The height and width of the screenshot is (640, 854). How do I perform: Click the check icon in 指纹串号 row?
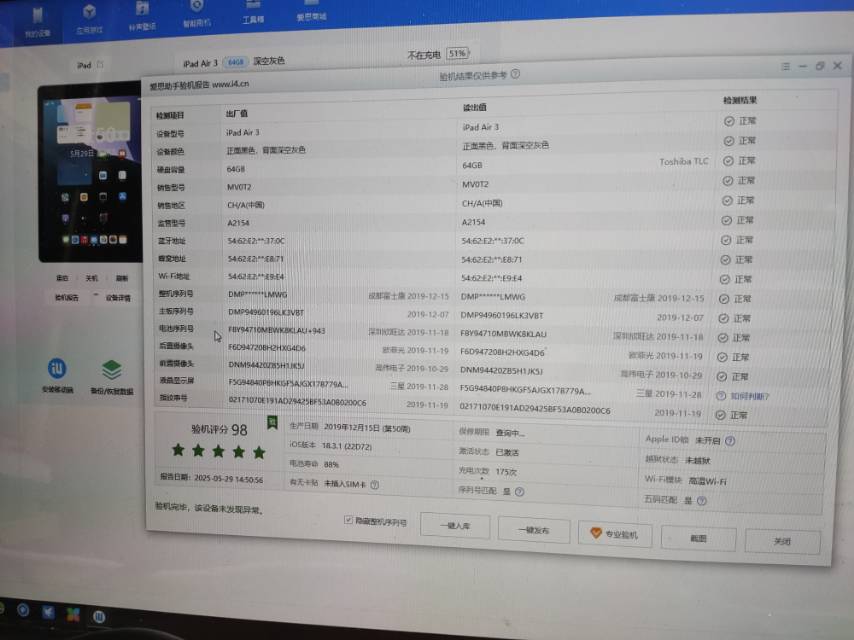[x=720, y=415]
